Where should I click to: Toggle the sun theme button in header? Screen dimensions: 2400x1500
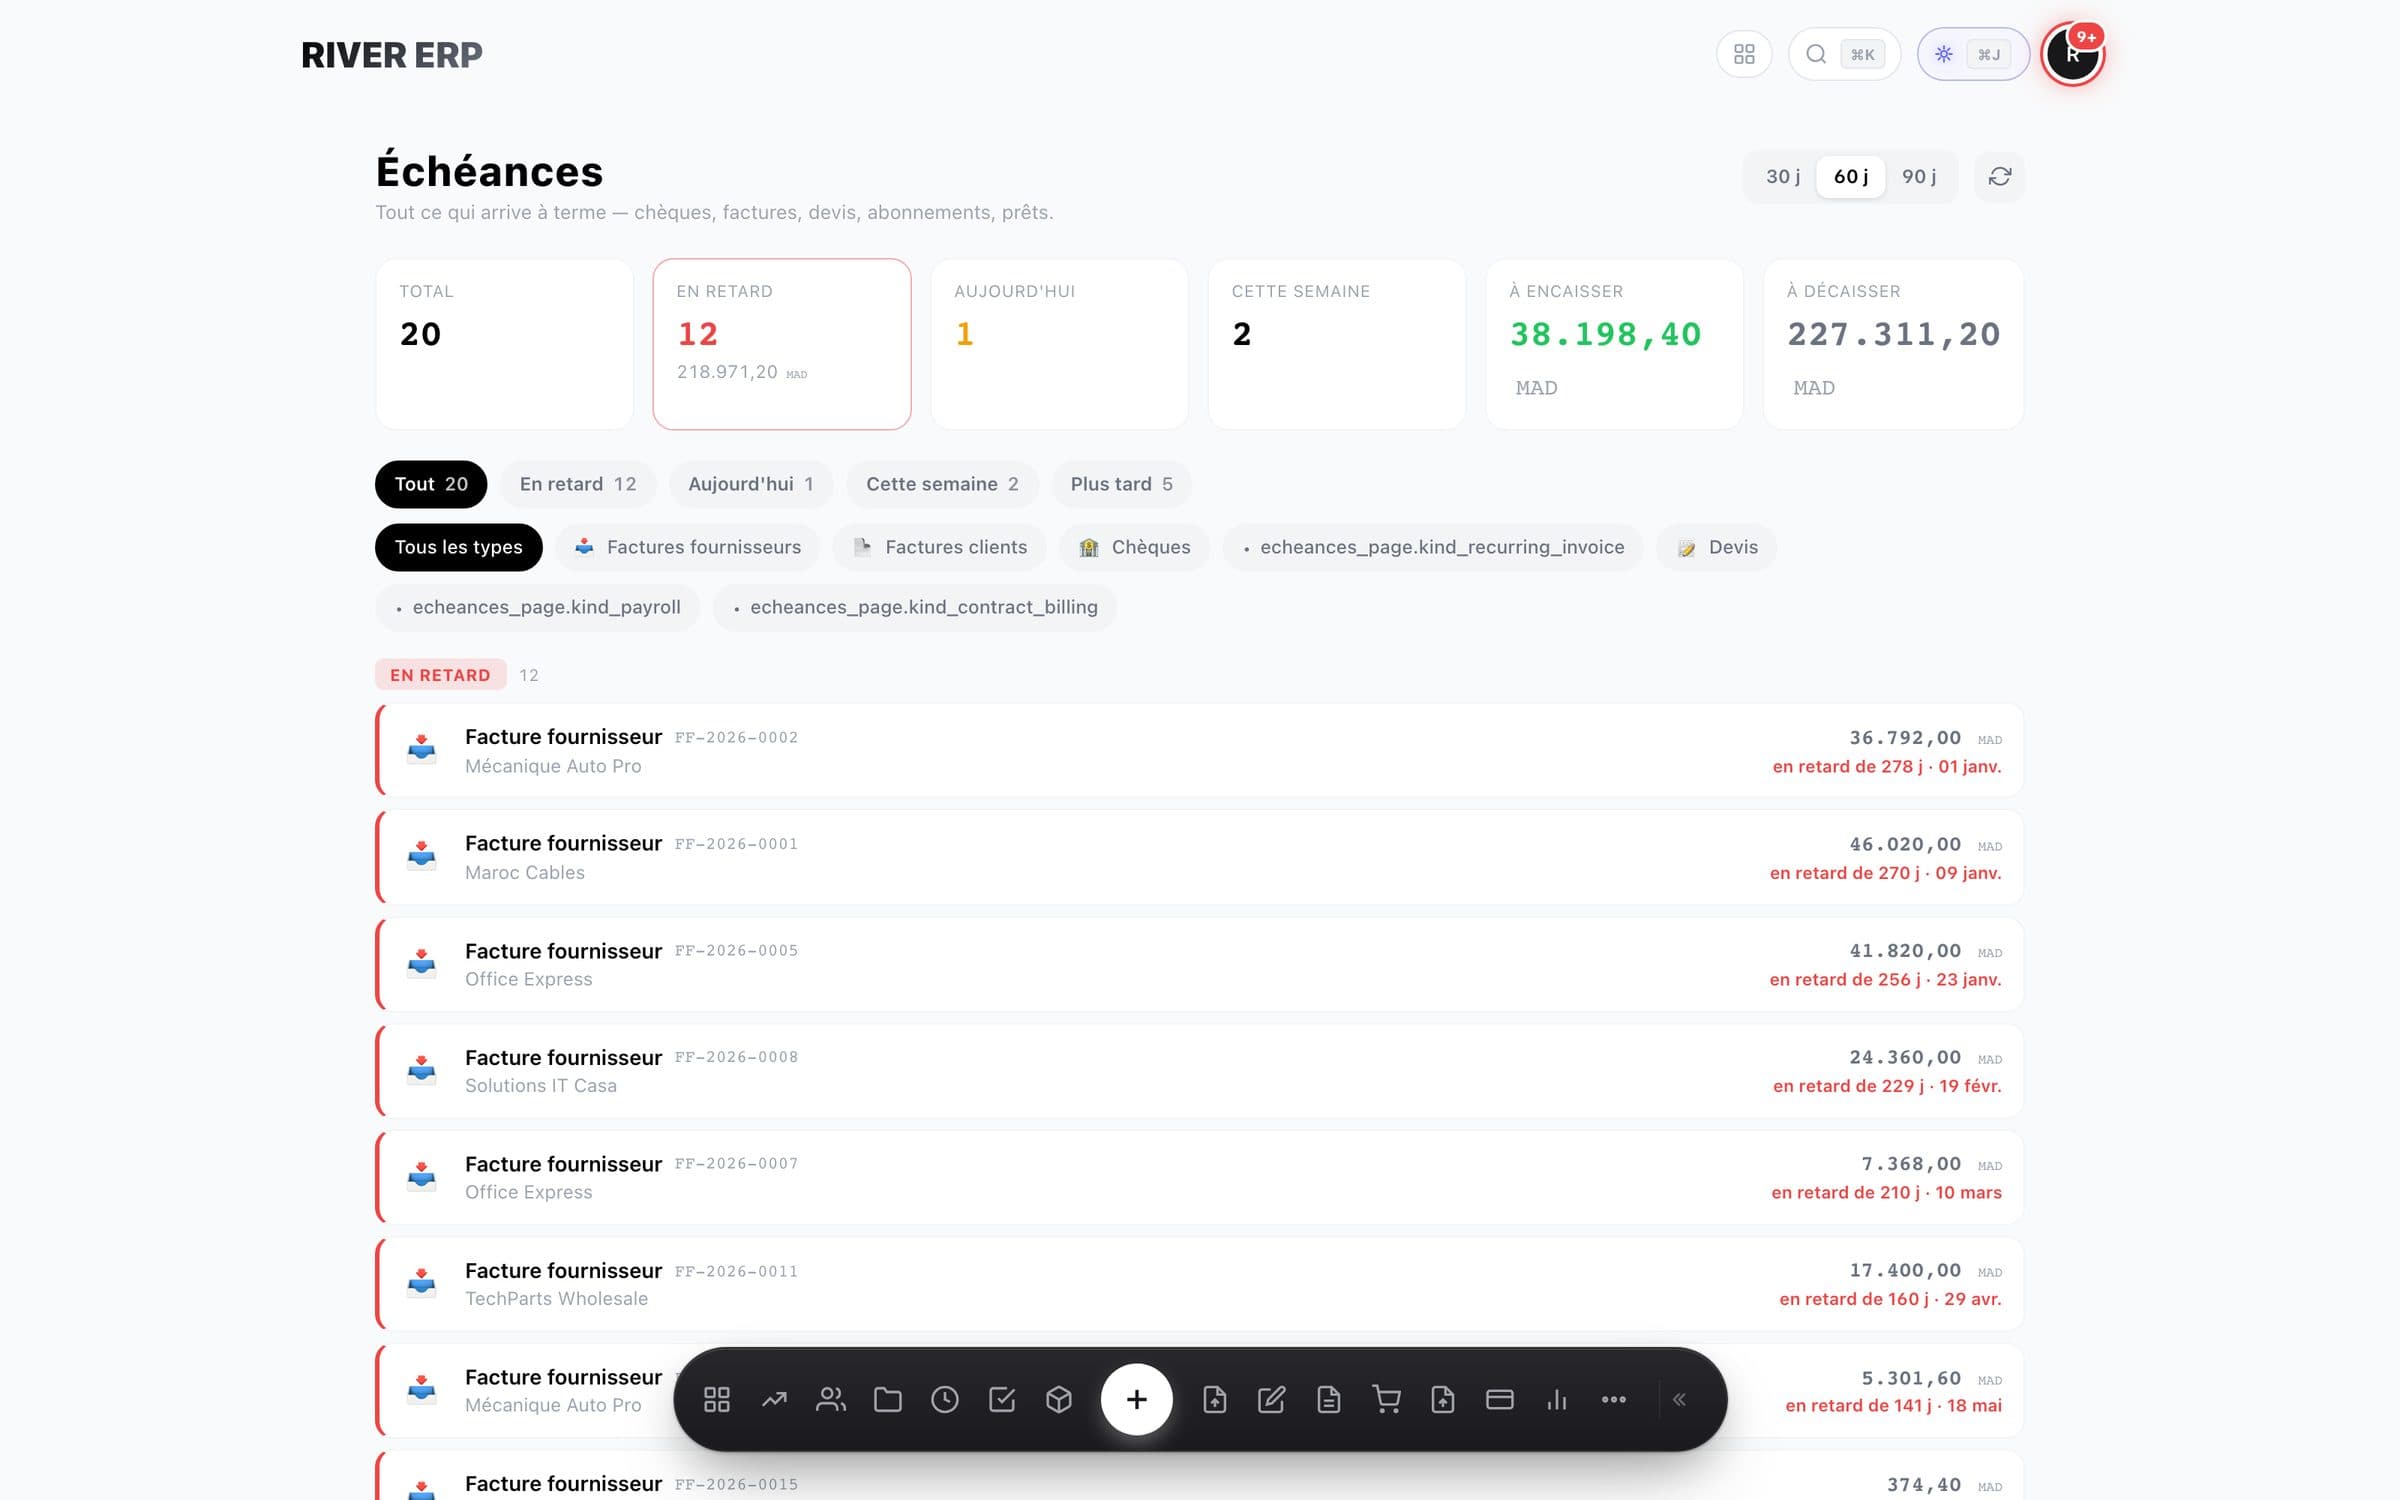point(1972,54)
